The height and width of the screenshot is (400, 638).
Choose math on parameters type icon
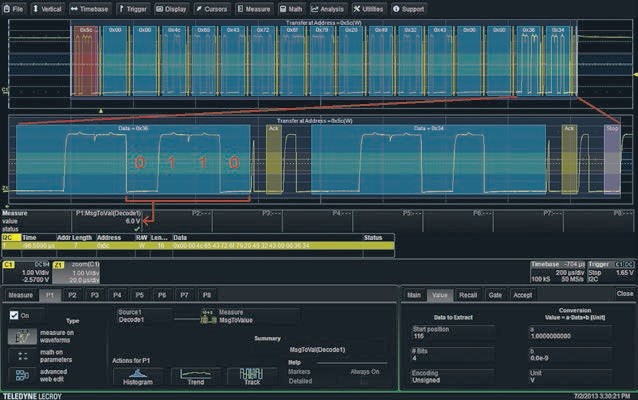tap(22, 356)
